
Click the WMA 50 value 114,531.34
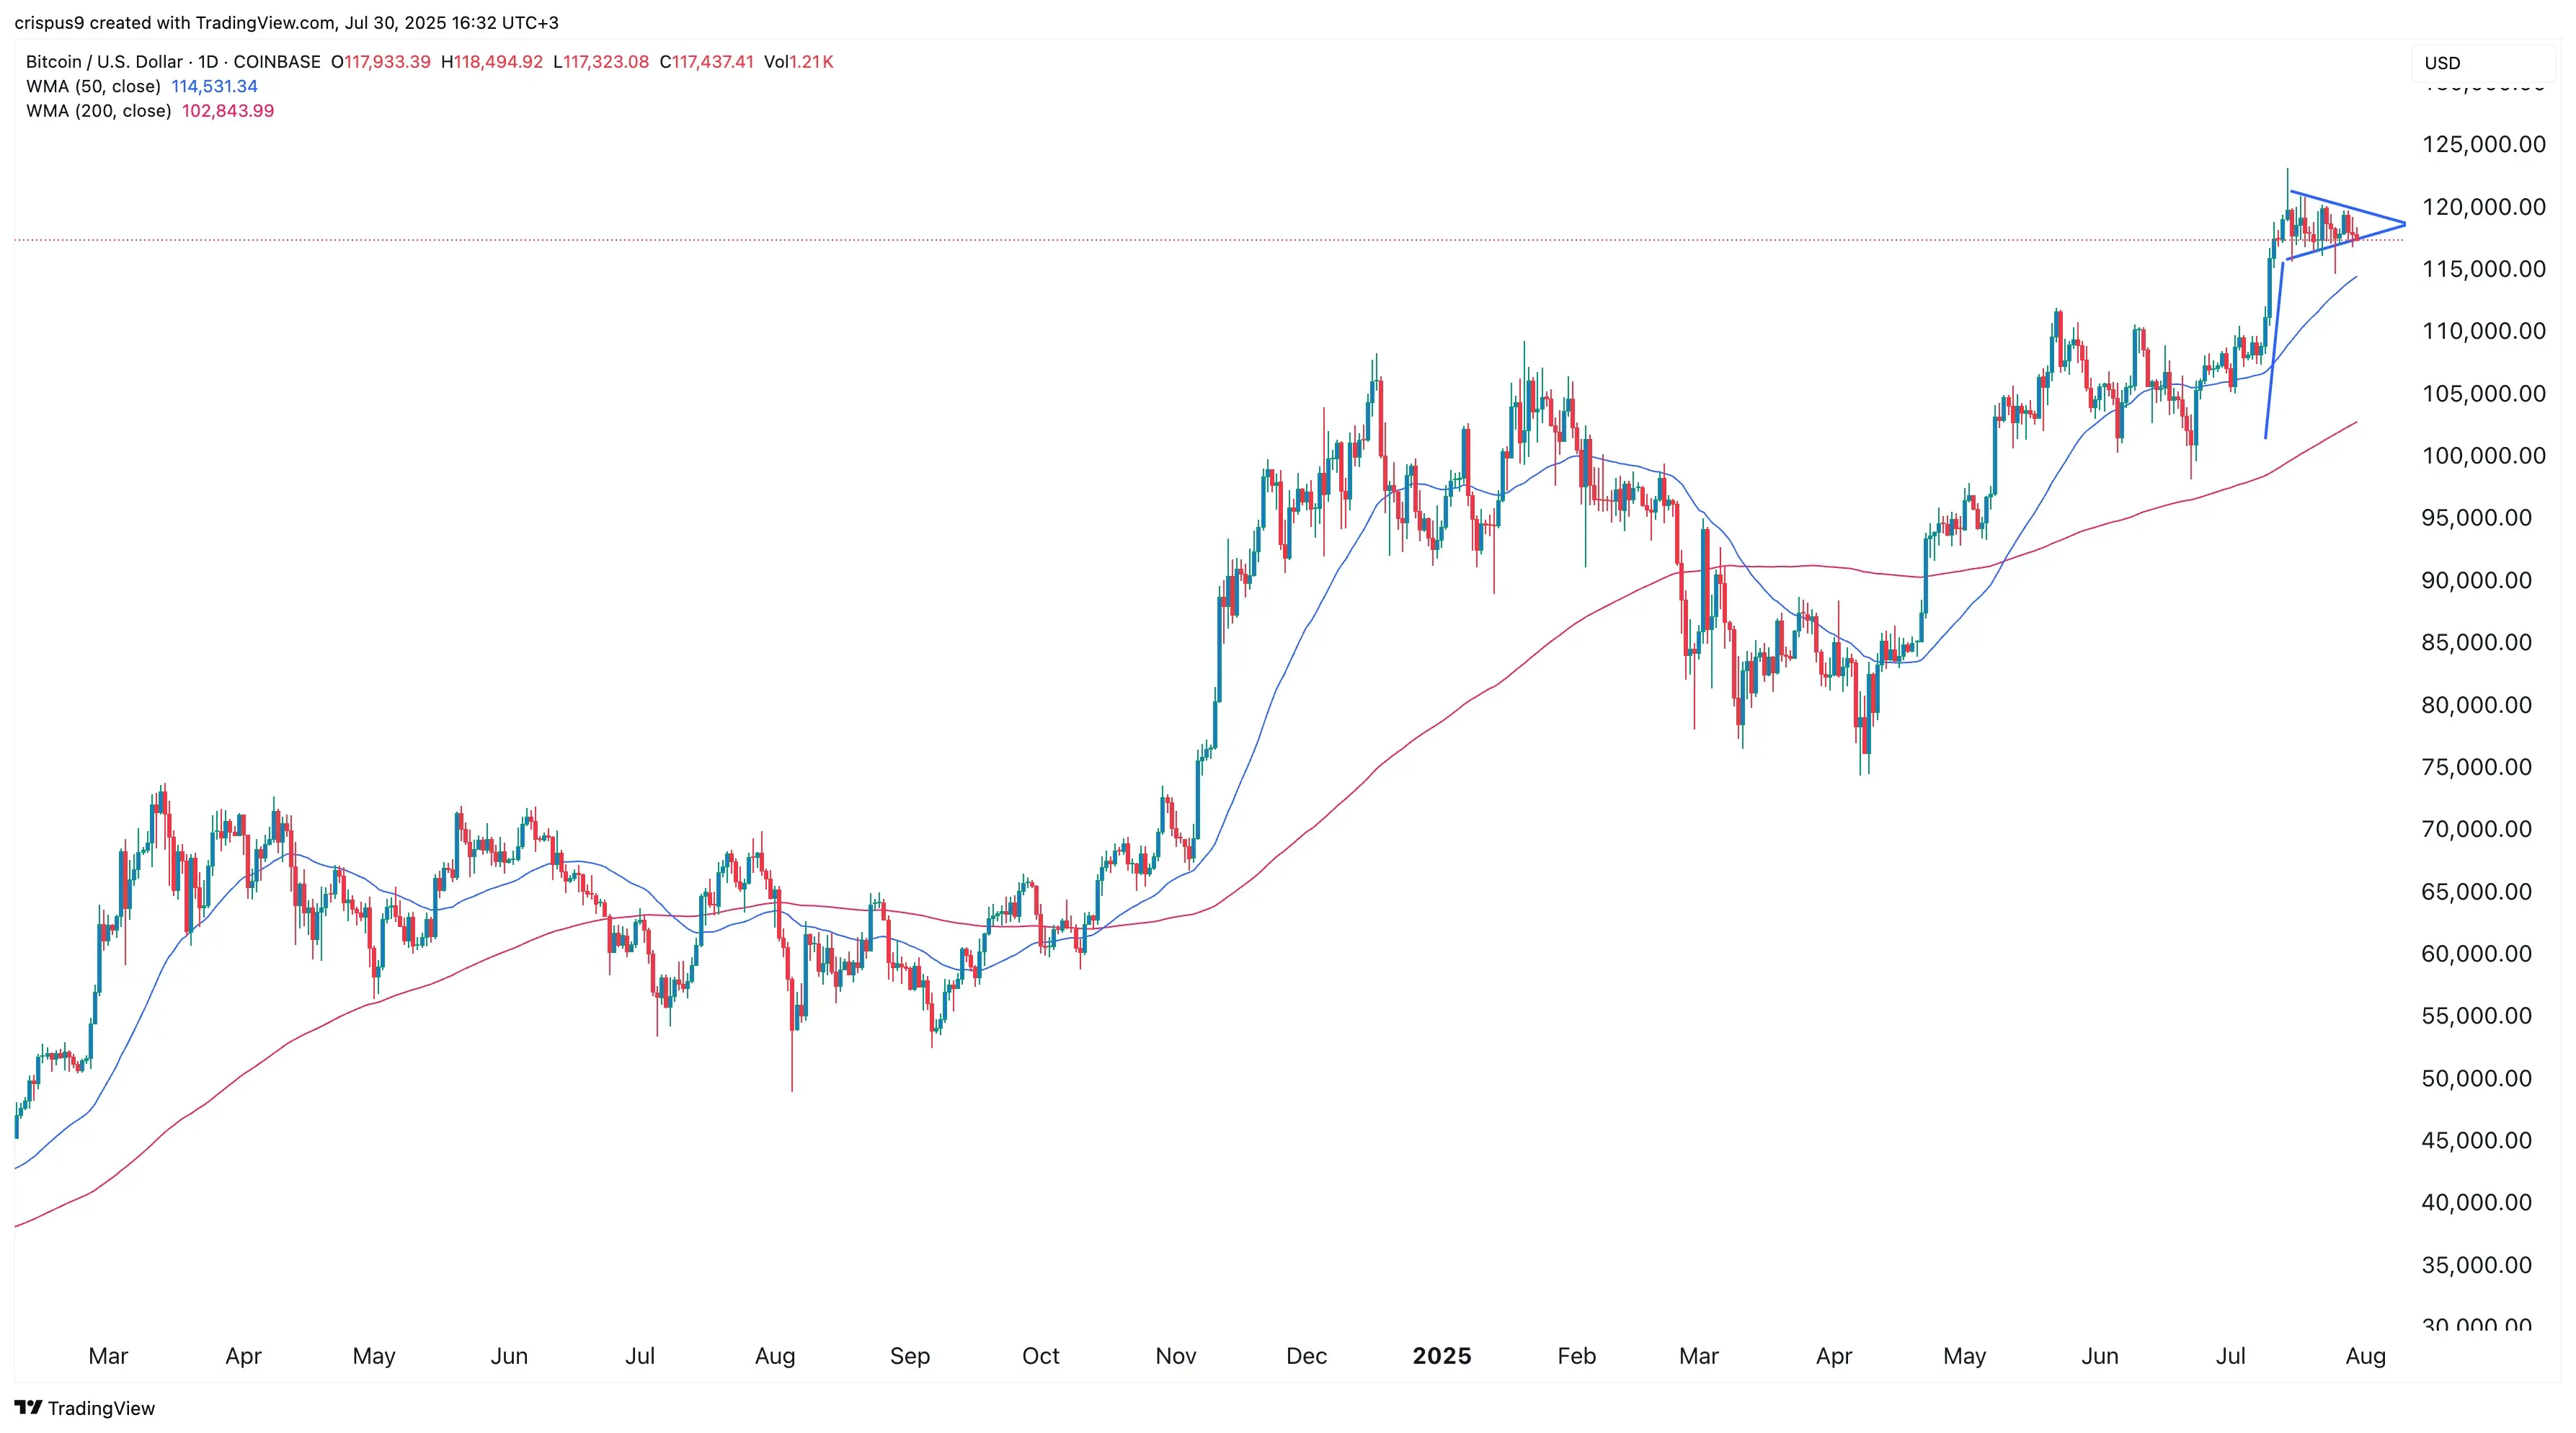point(214,86)
